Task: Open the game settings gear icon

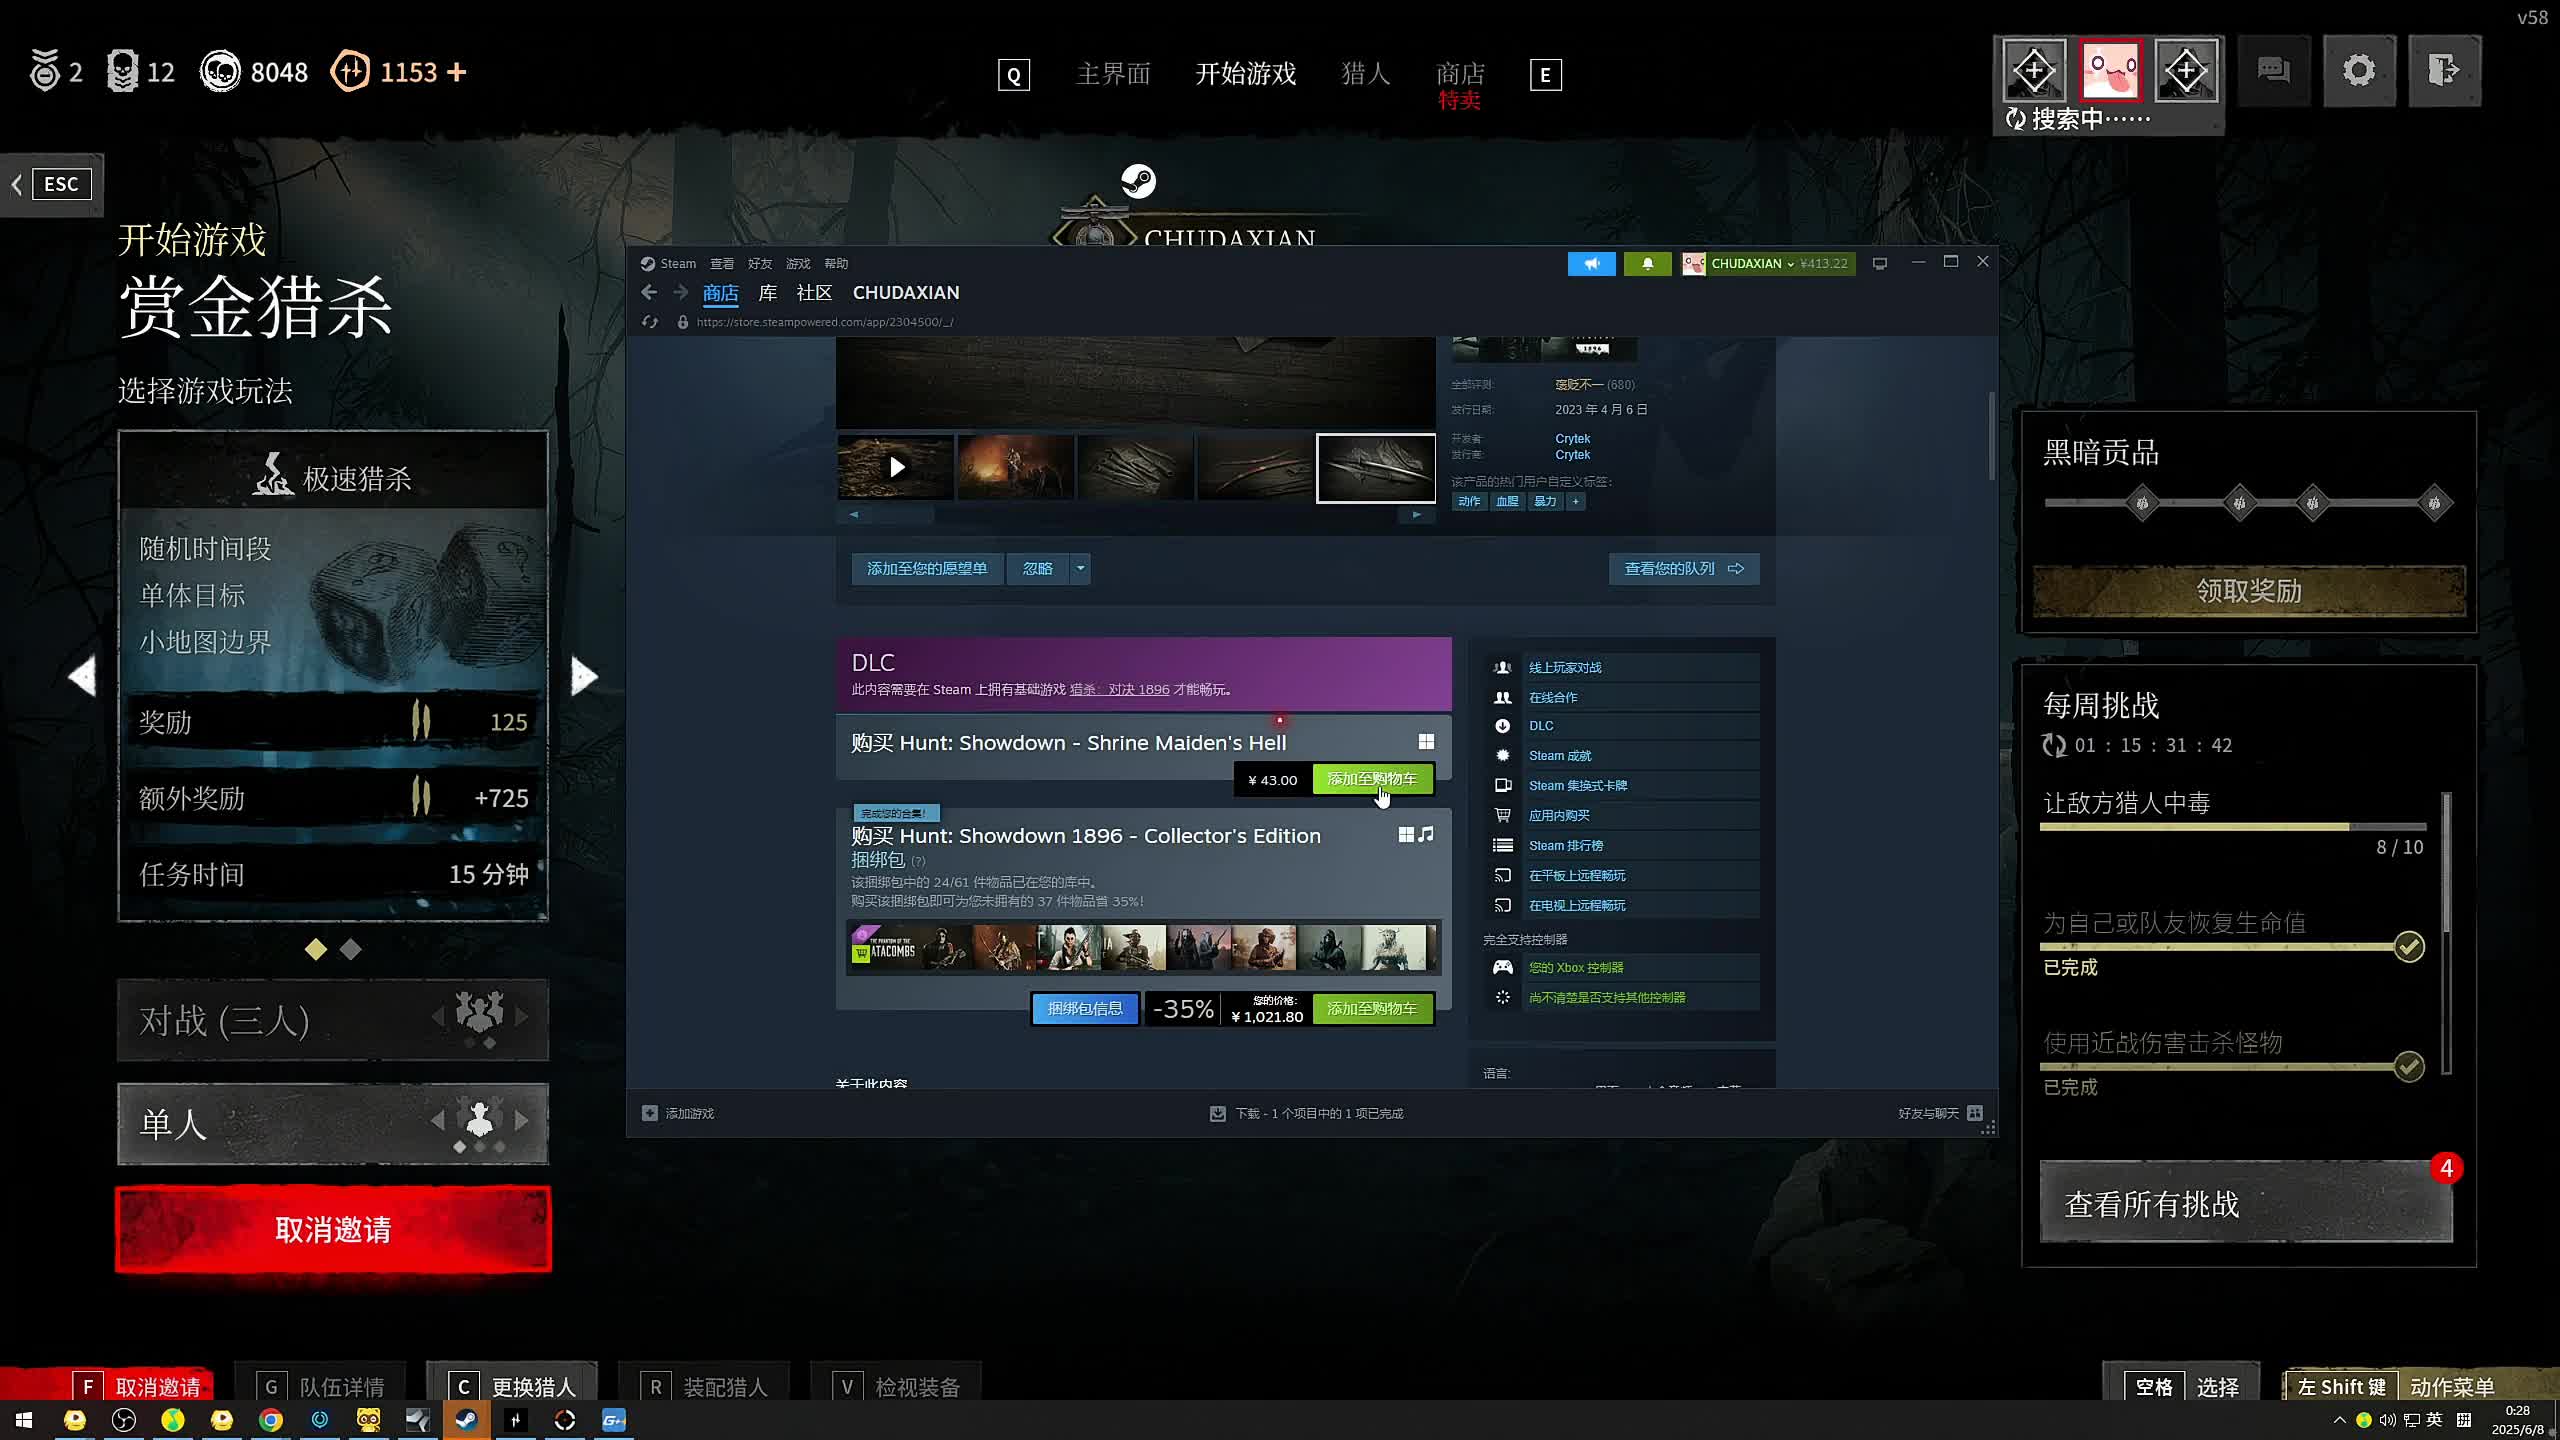Action: (2359, 71)
